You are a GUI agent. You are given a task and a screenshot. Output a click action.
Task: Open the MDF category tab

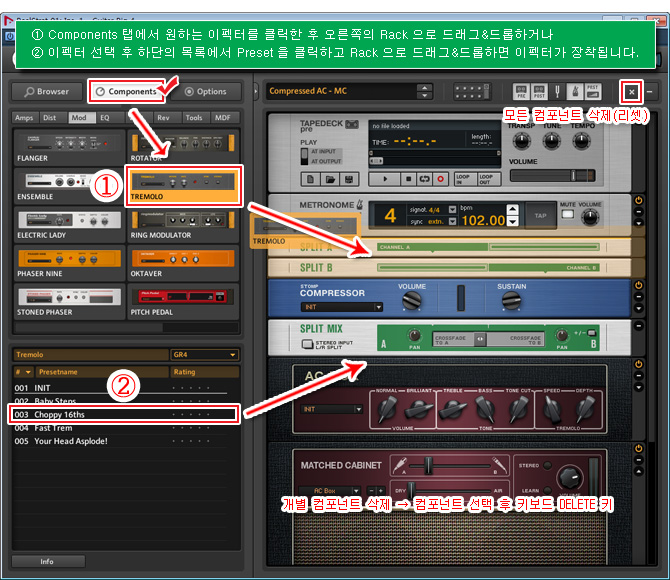pos(223,118)
